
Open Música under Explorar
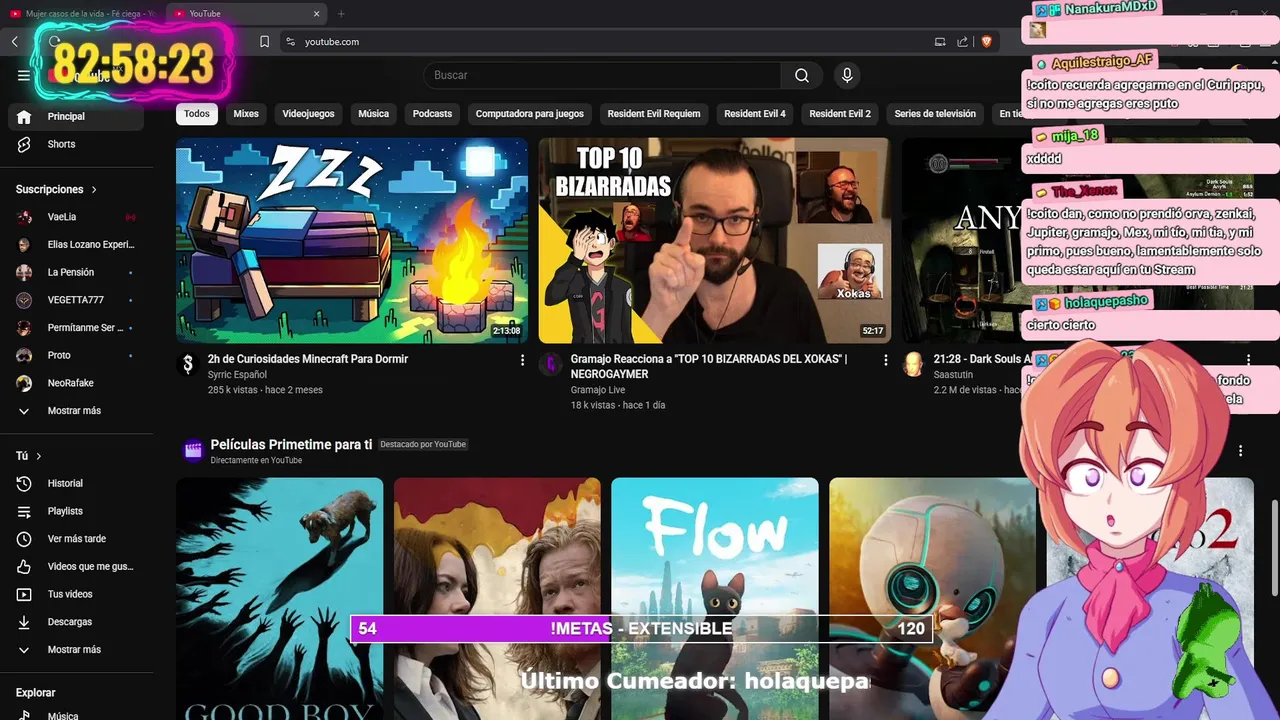click(76, 715)
